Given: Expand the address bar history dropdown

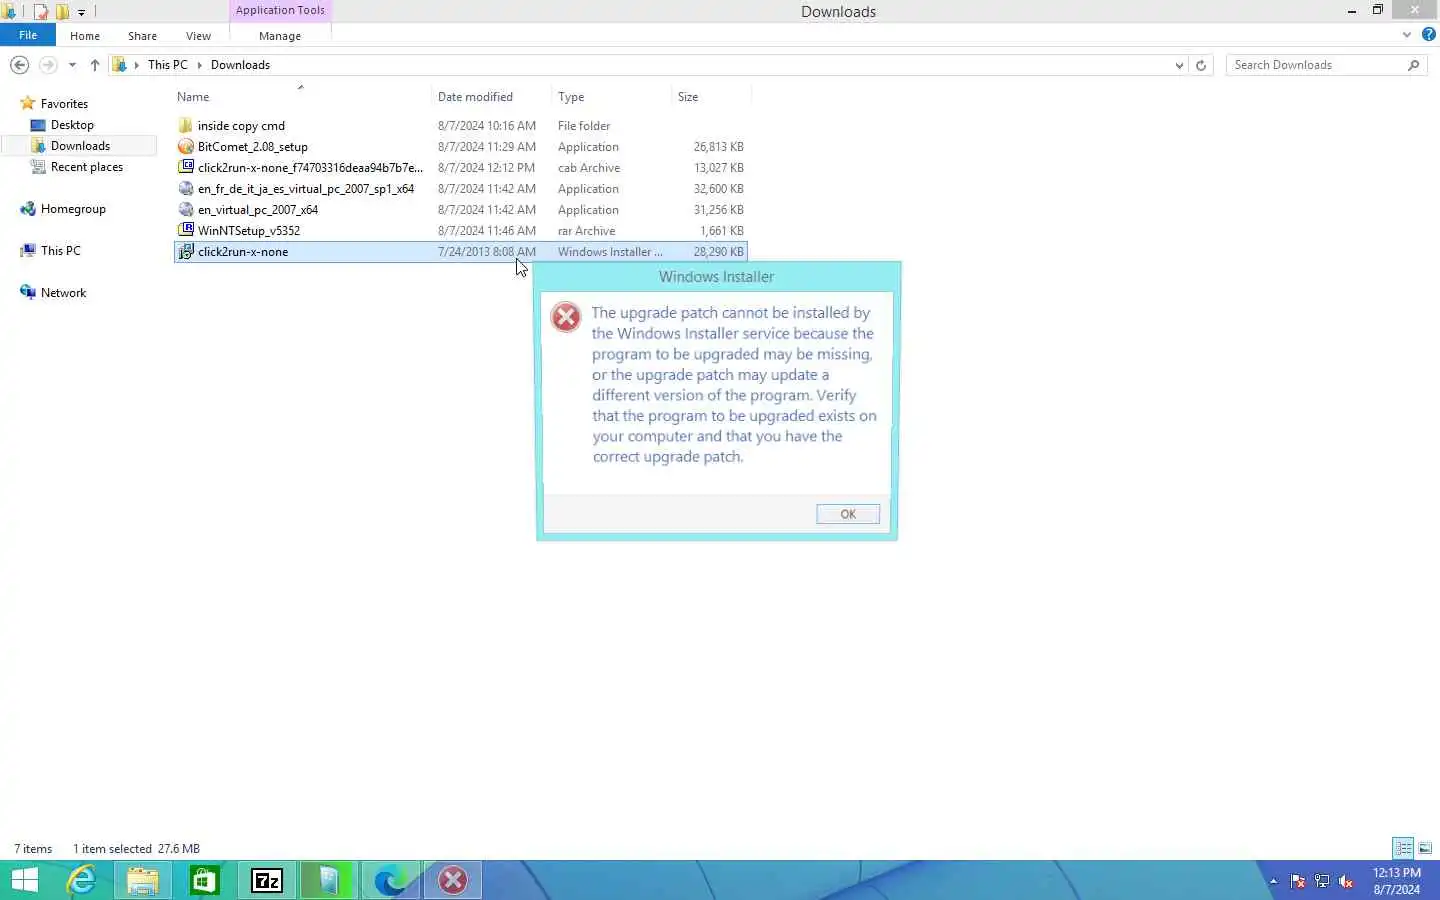Looking at the screenshot, I should pos(1179,65).
